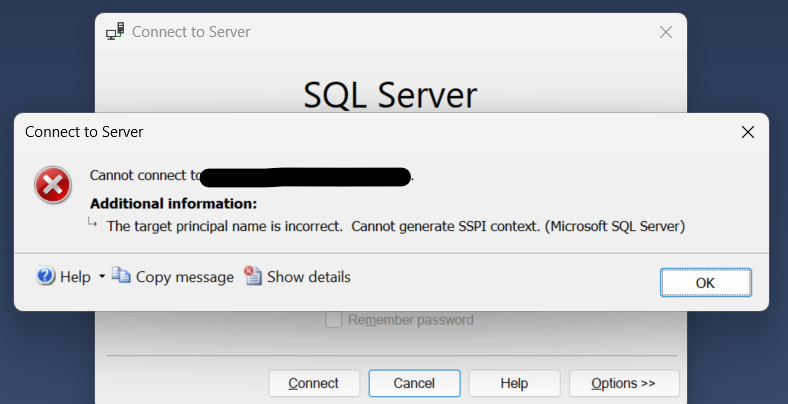
Task: Click the Show details icon
Action: point(253,275)
